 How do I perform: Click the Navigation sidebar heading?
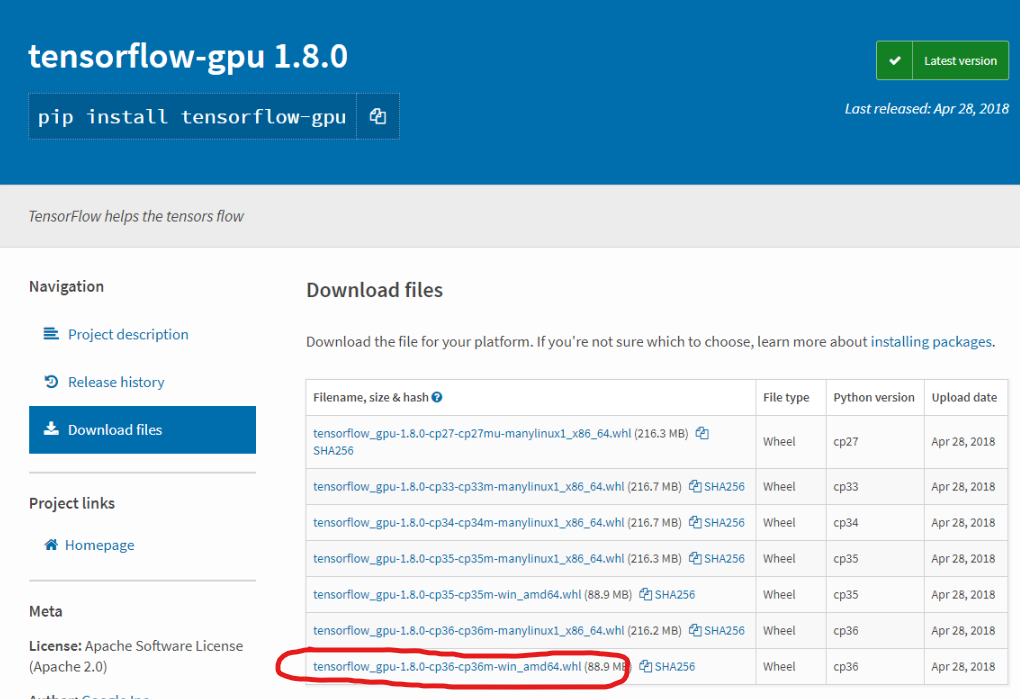[66, 287]
